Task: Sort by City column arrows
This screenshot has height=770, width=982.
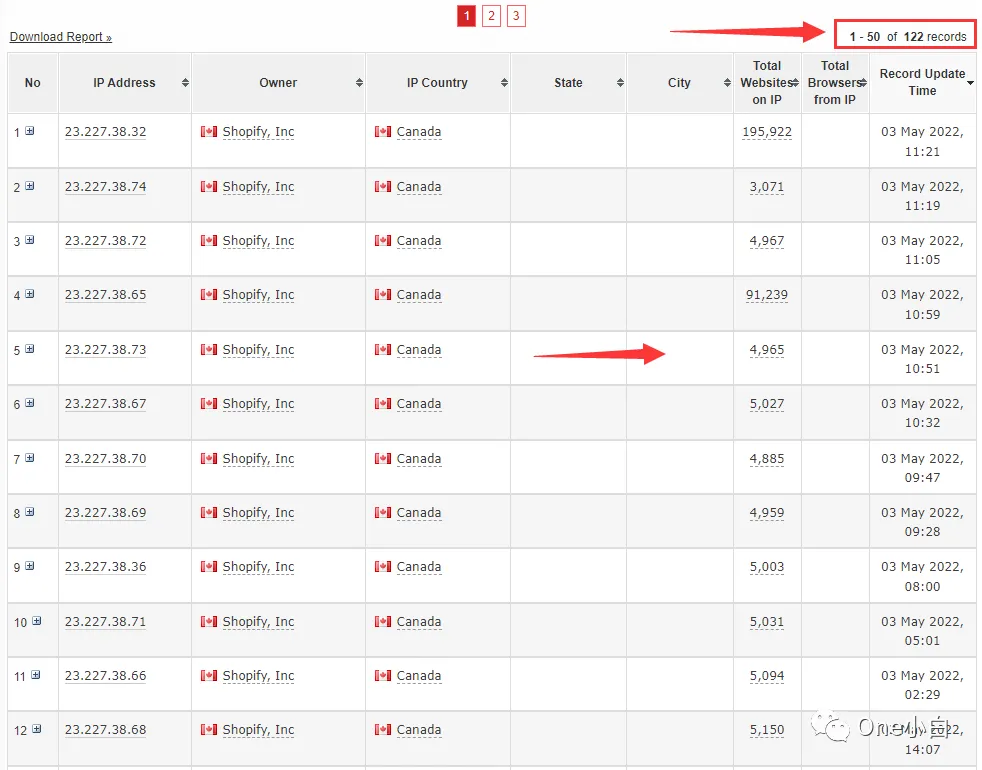Action: 727,83
